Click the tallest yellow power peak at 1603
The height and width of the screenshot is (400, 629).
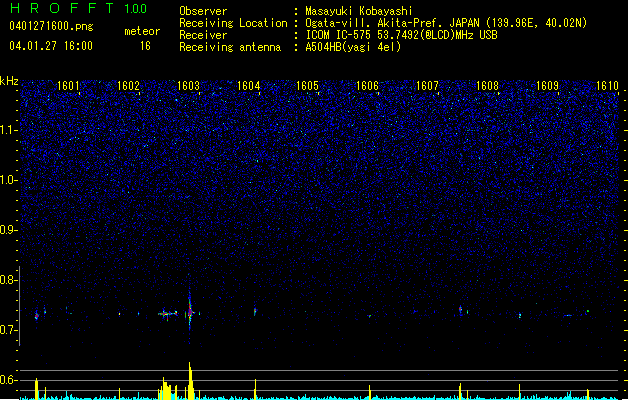[191, 380]
